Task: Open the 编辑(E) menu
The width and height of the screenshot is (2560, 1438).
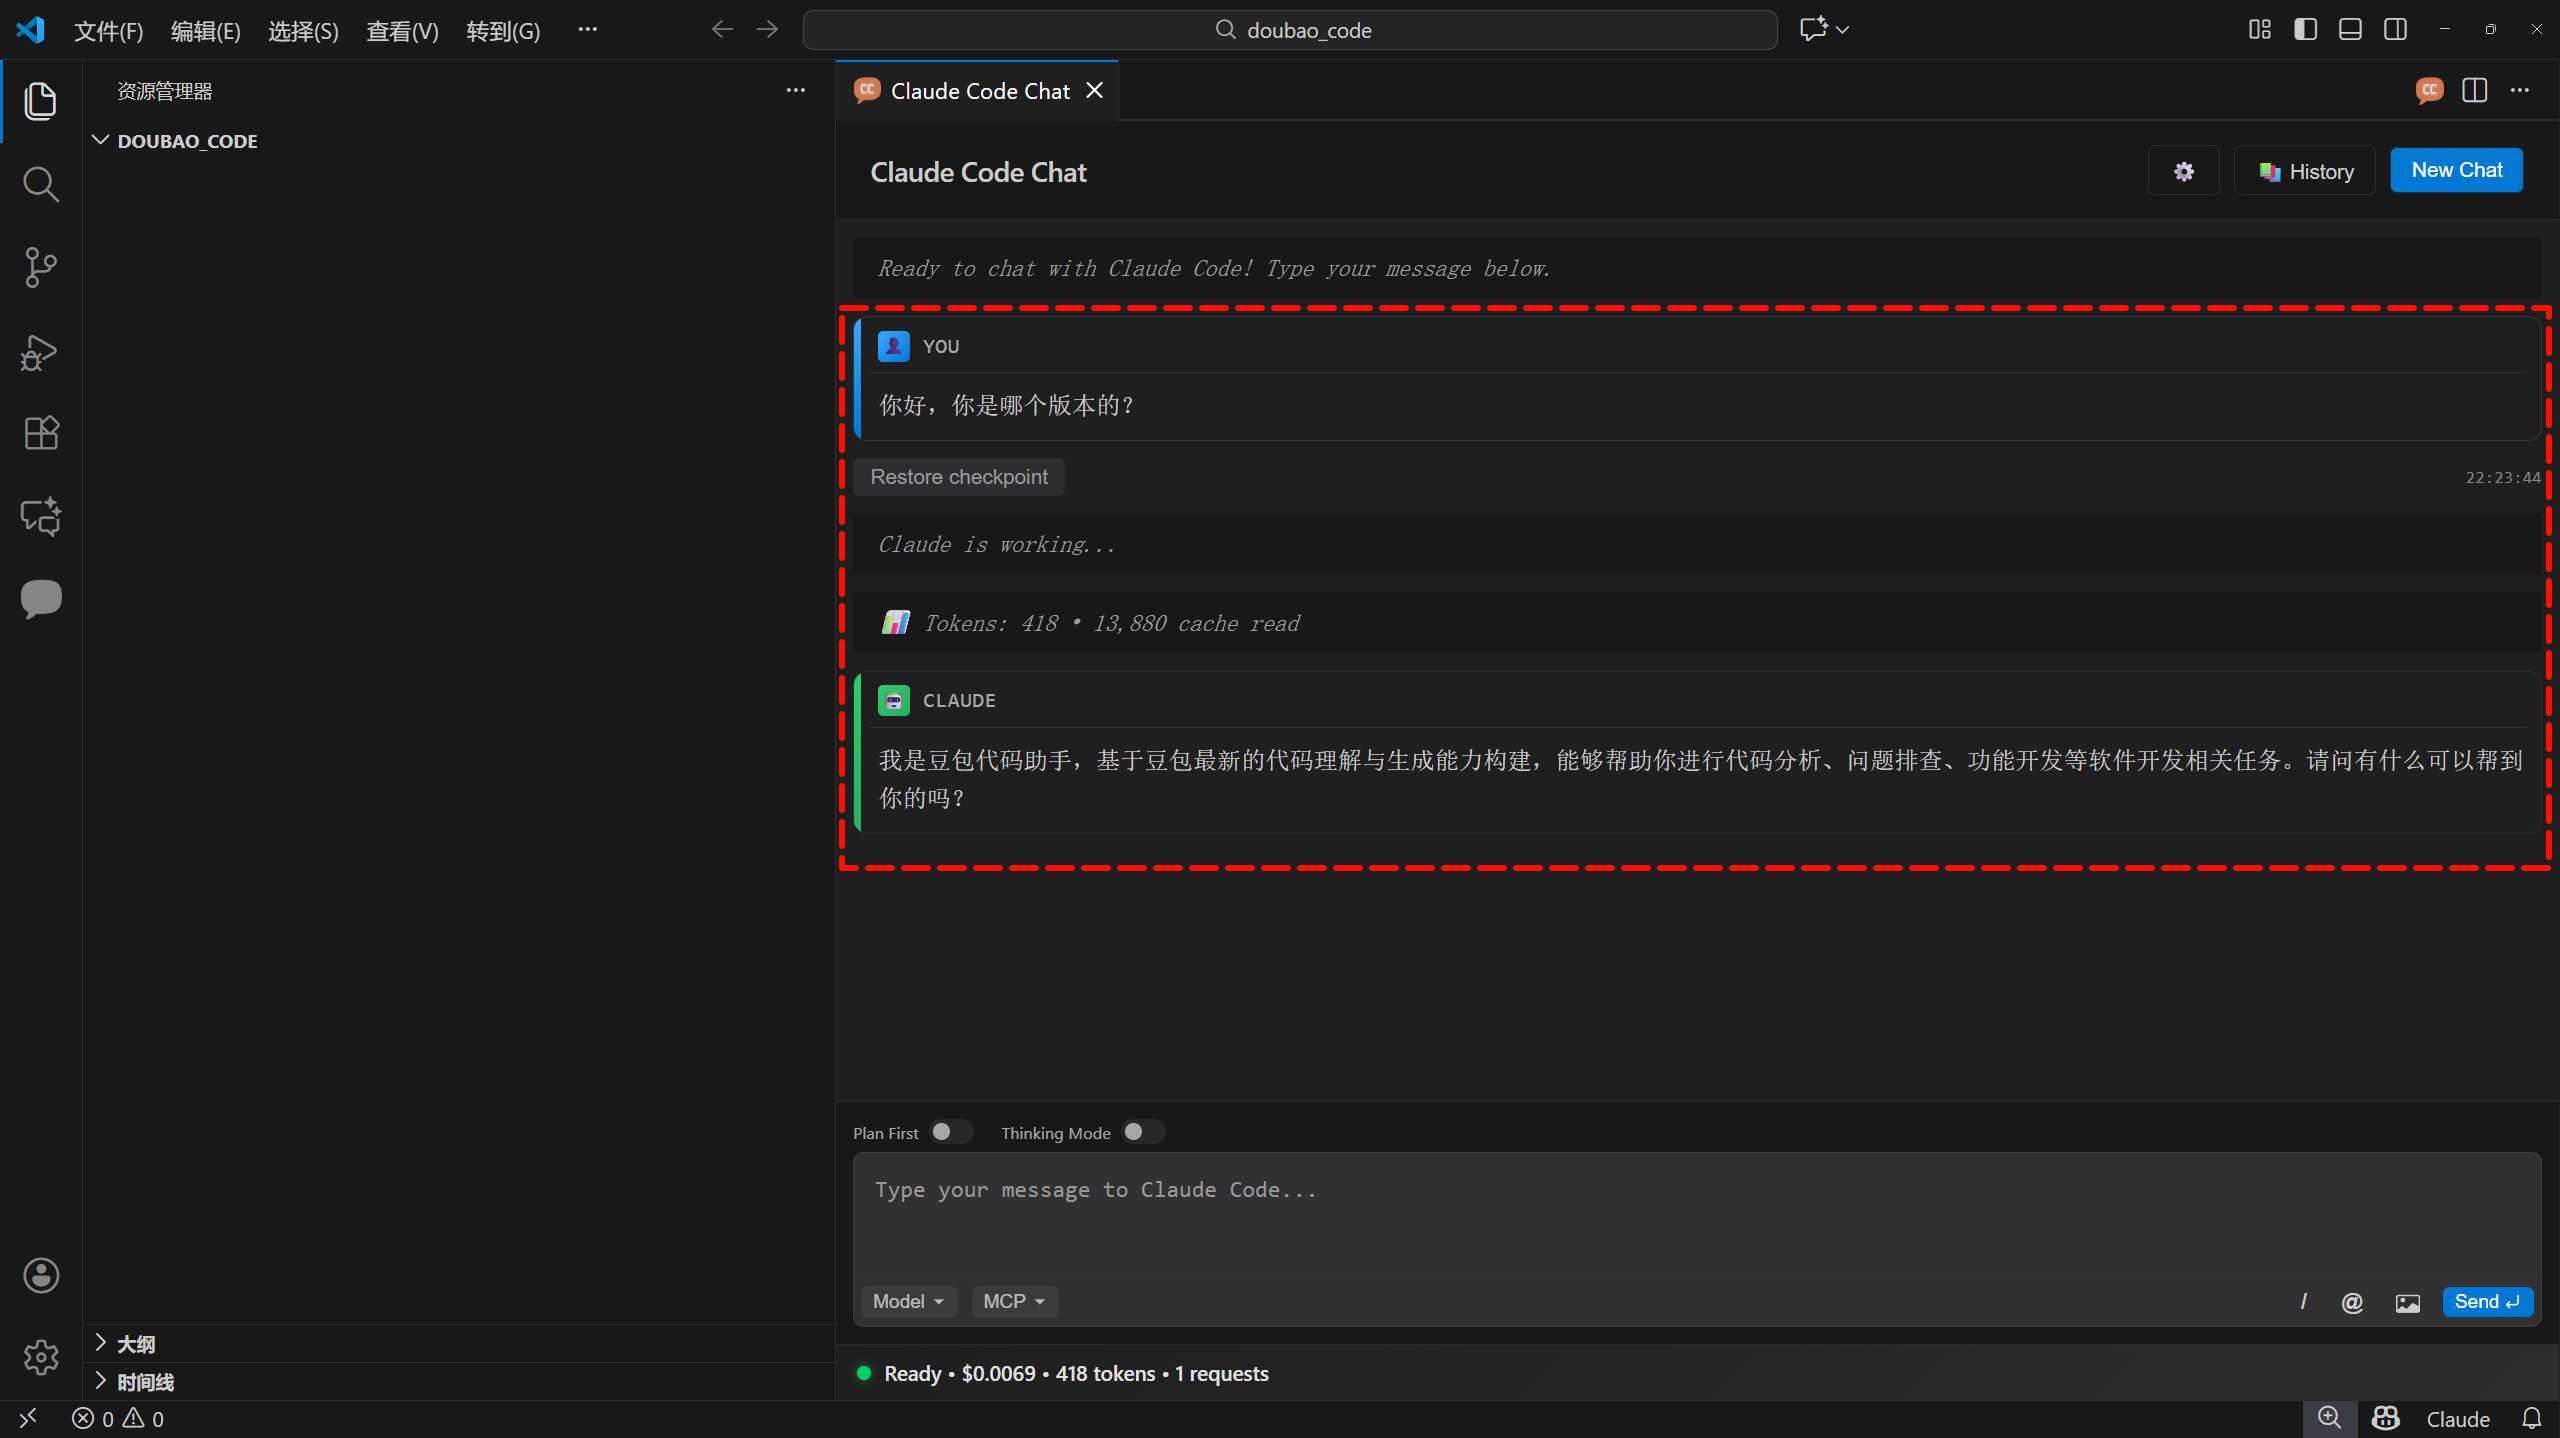Action: click(205, 31)
